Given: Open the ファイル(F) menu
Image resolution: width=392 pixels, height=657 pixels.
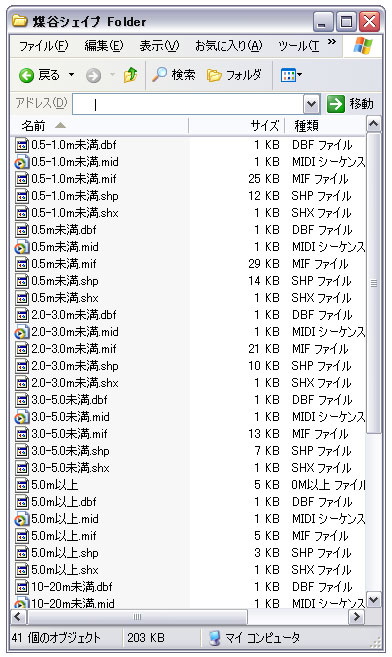Looking at the screenshot, I should (43, 46).
